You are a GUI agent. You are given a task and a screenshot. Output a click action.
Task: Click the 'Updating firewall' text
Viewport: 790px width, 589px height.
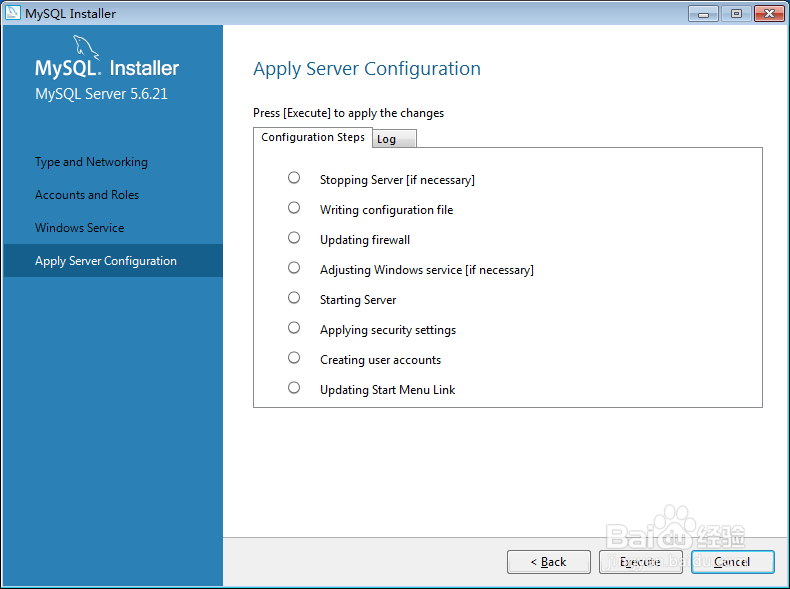click(x=365, y=240)
